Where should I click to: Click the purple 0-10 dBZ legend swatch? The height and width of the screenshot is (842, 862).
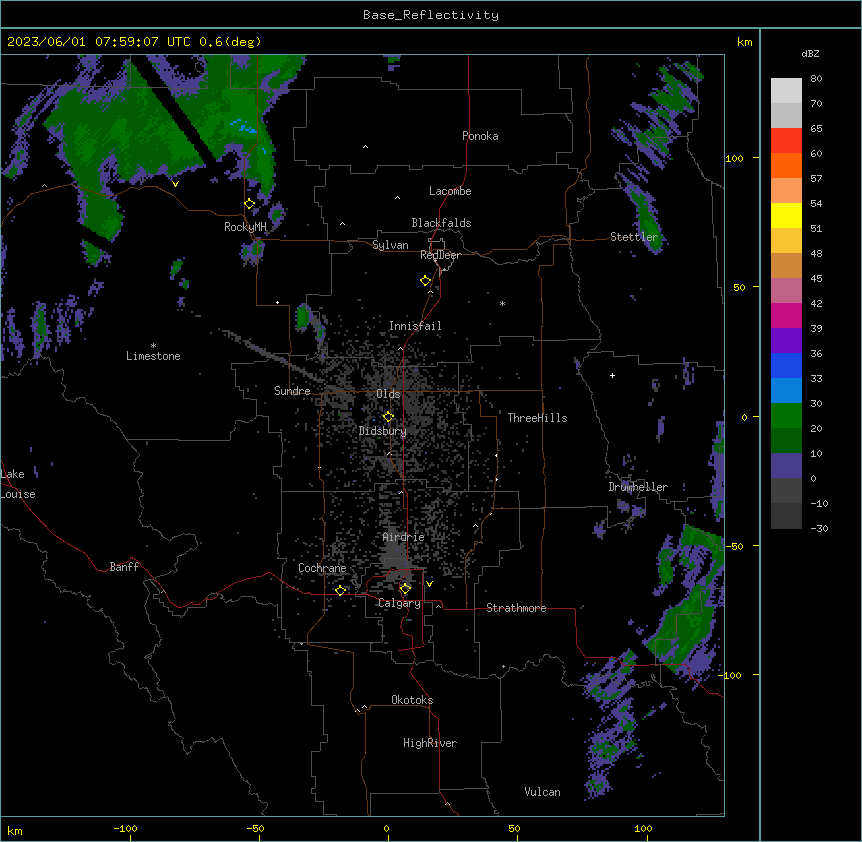pyautogui.click(x=786, y=466)
